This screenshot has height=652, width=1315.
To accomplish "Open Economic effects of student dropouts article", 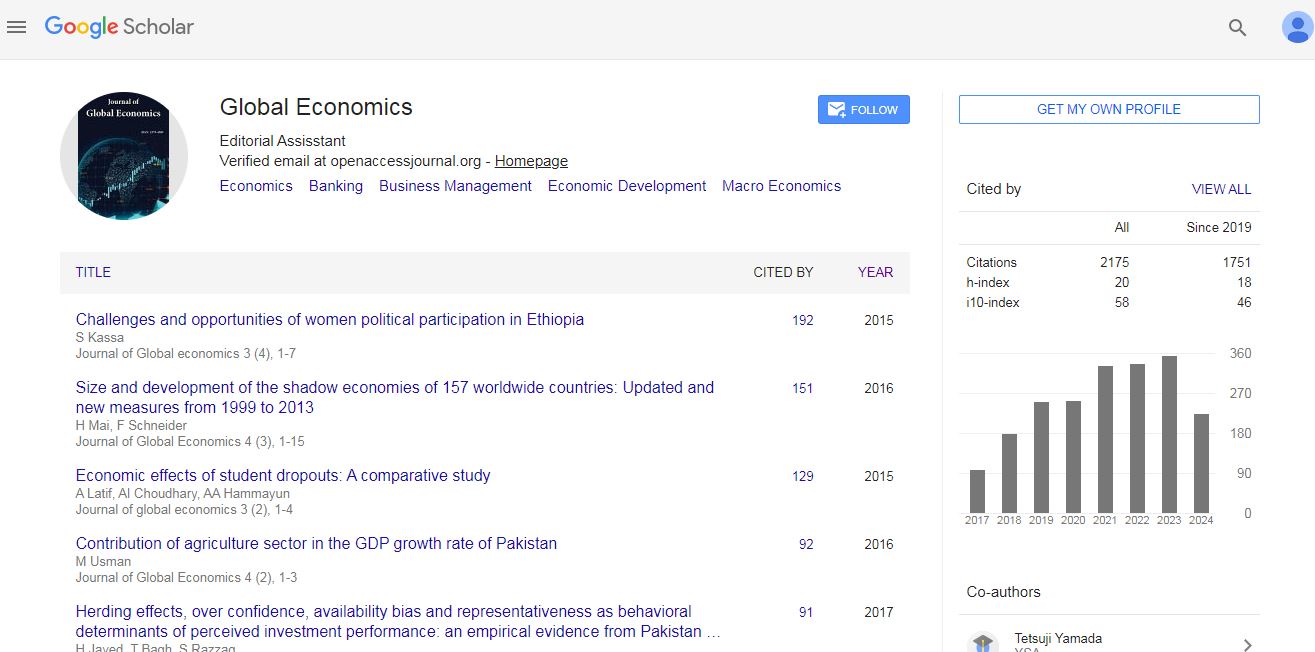I will pyautogui.click(x=283, y=476).
